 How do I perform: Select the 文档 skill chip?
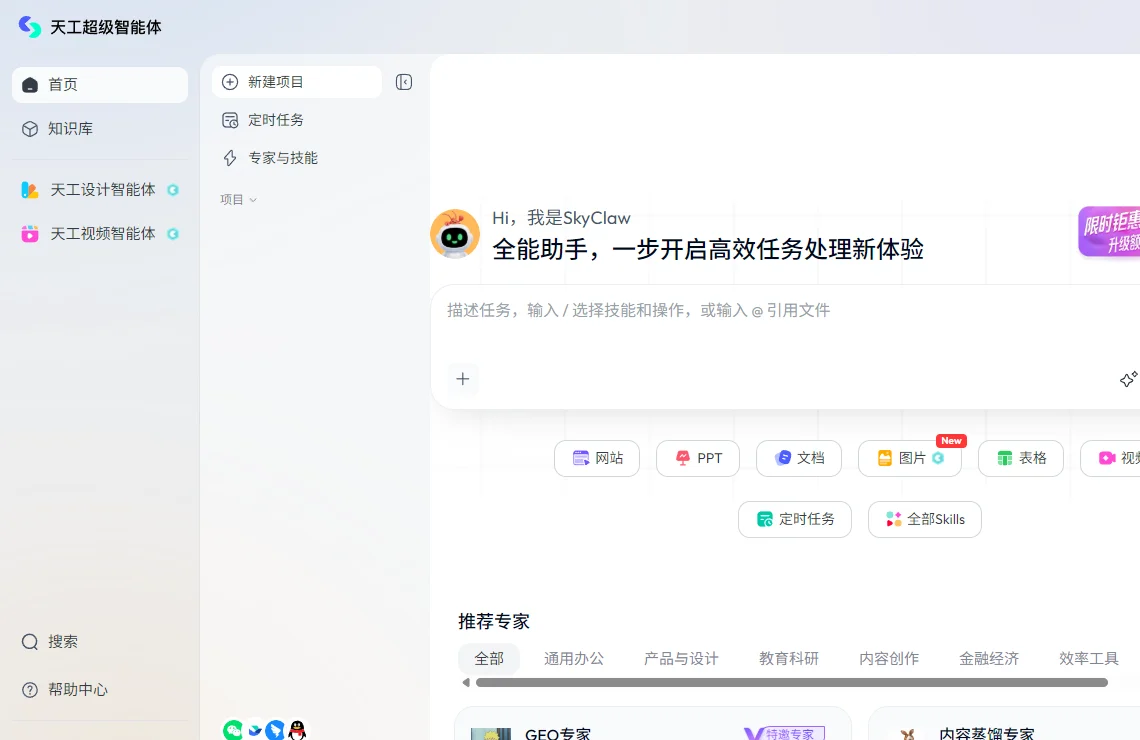(799, 458)
